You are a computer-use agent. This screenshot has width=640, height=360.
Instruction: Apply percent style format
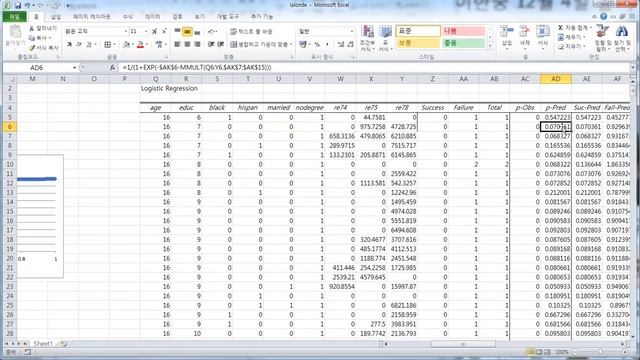tap(317, 44)
